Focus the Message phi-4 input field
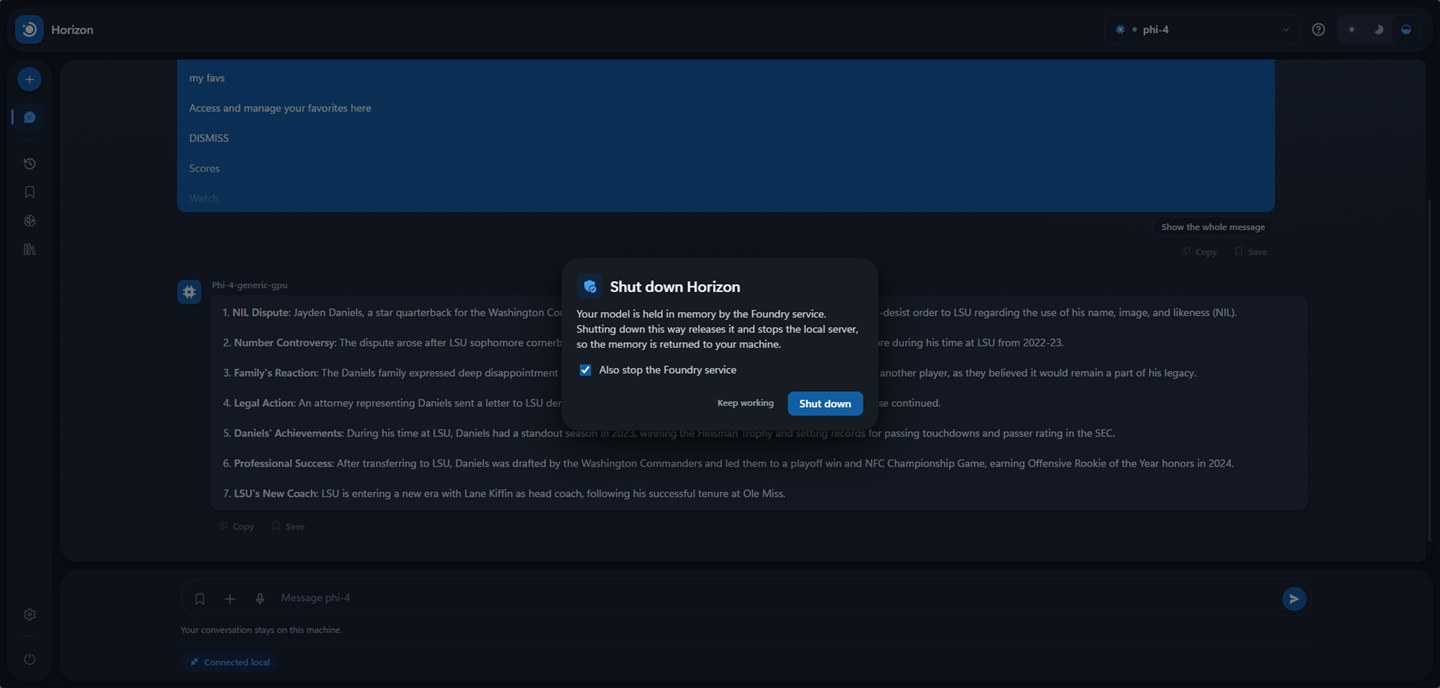Viewport: 1440px width, 688px height. pyautogui.click(x=775, y=598)
